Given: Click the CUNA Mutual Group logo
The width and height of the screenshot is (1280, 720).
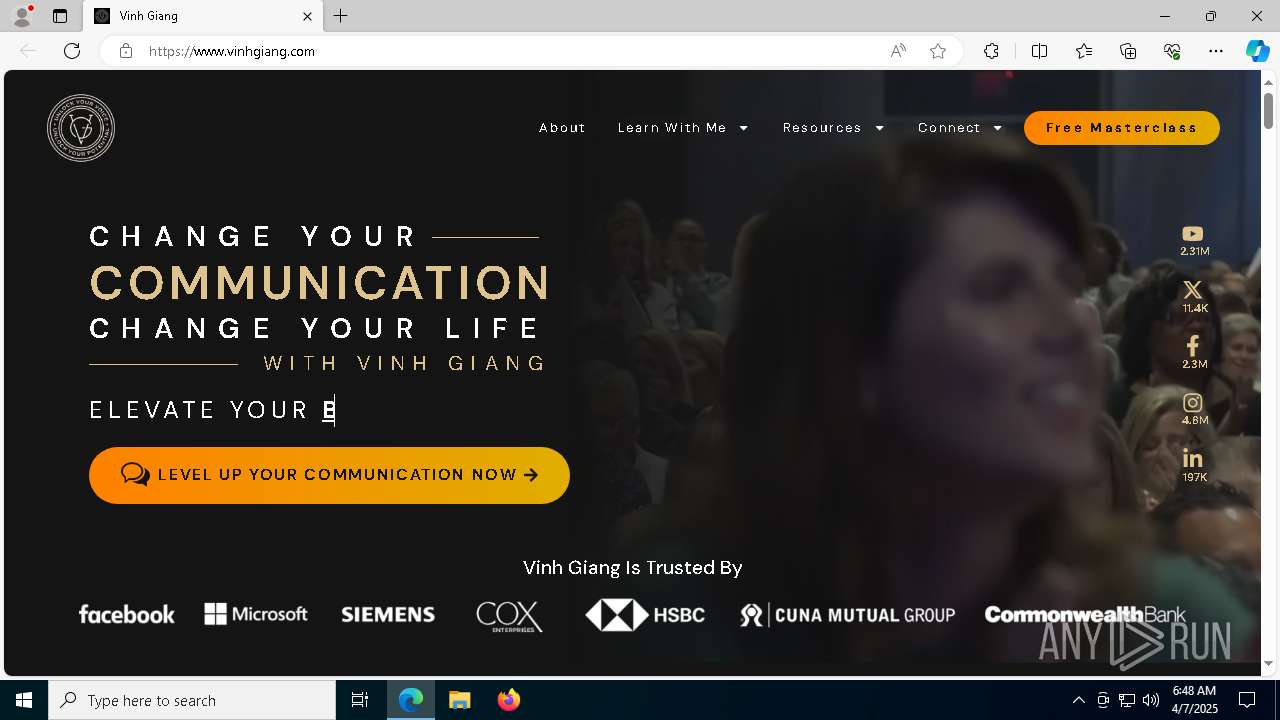Looking at the screenshot, I should coord(847,615).
